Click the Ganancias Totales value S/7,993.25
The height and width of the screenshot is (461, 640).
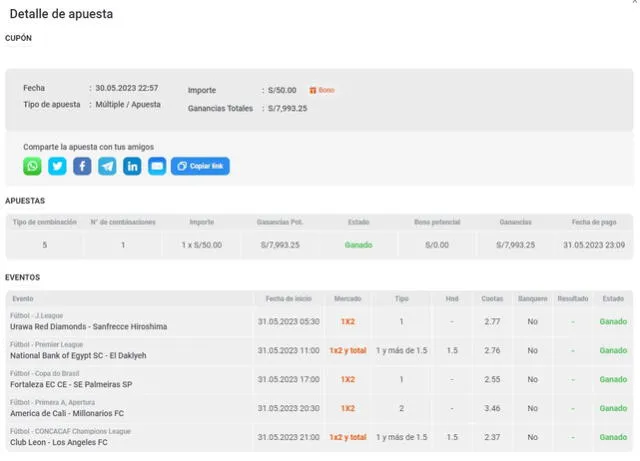click(x=287, y=109)
